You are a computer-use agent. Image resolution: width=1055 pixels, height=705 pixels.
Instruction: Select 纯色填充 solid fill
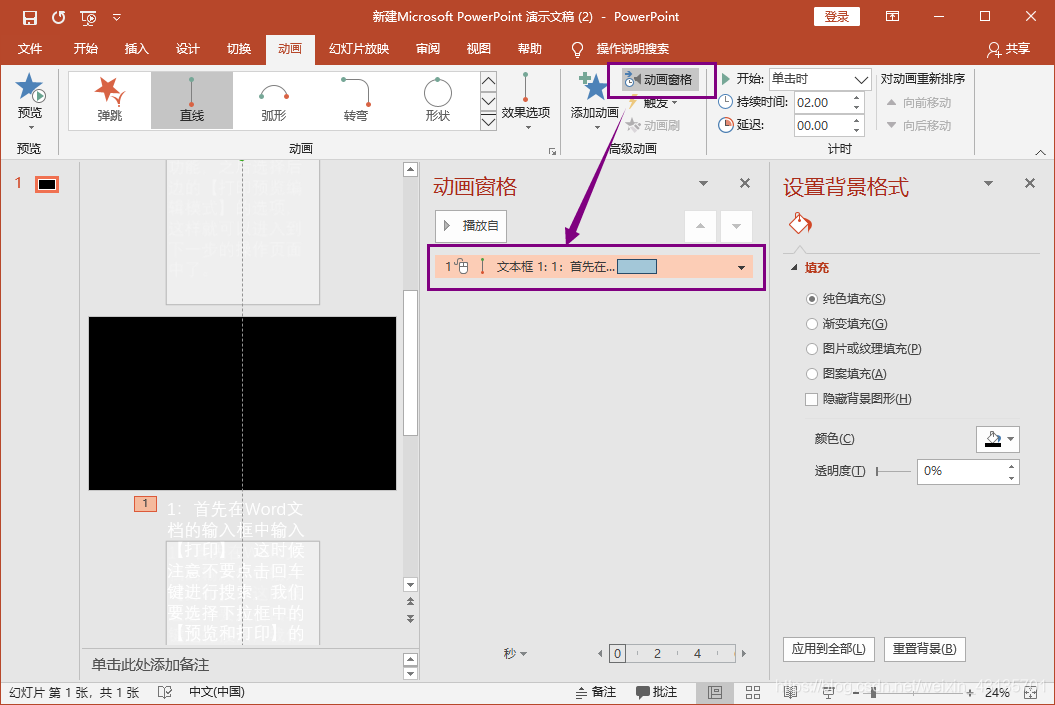[812, 299]
